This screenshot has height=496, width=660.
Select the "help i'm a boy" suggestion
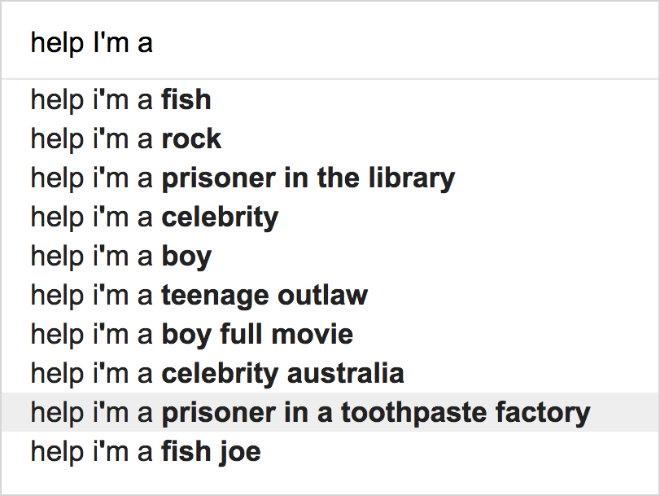[x=330, y=256]
